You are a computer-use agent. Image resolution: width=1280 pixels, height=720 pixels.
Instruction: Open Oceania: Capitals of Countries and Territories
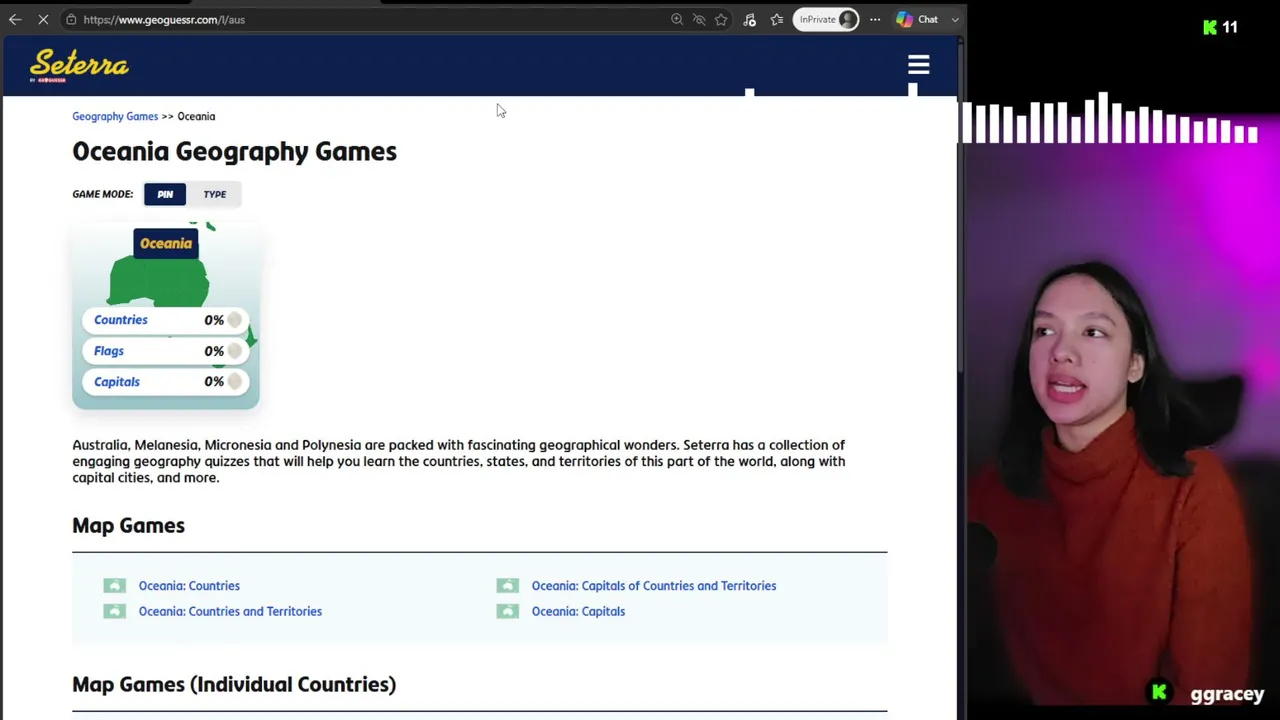tap(654, 586)
